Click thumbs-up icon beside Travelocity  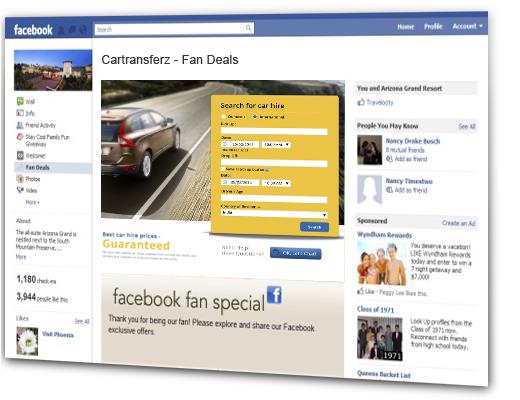[x=361, y=102]
